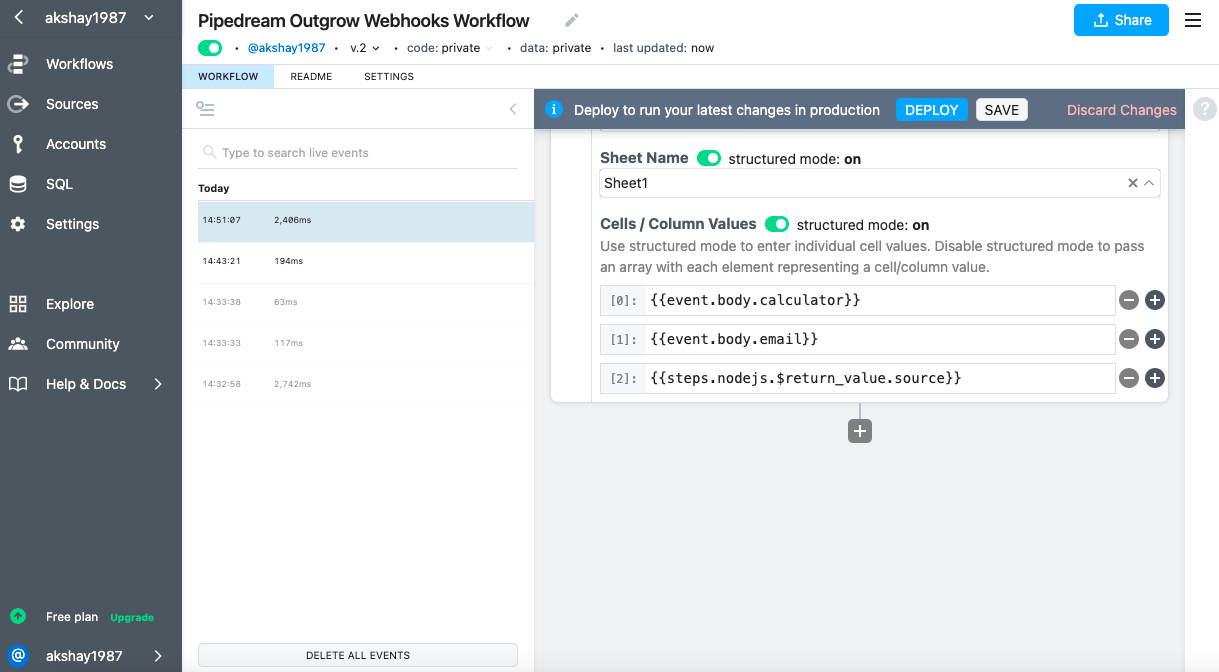This screenshot has width=1219, height=672.
Task: Open the Sources sidebar icon
Action: (x=18, y=104)
